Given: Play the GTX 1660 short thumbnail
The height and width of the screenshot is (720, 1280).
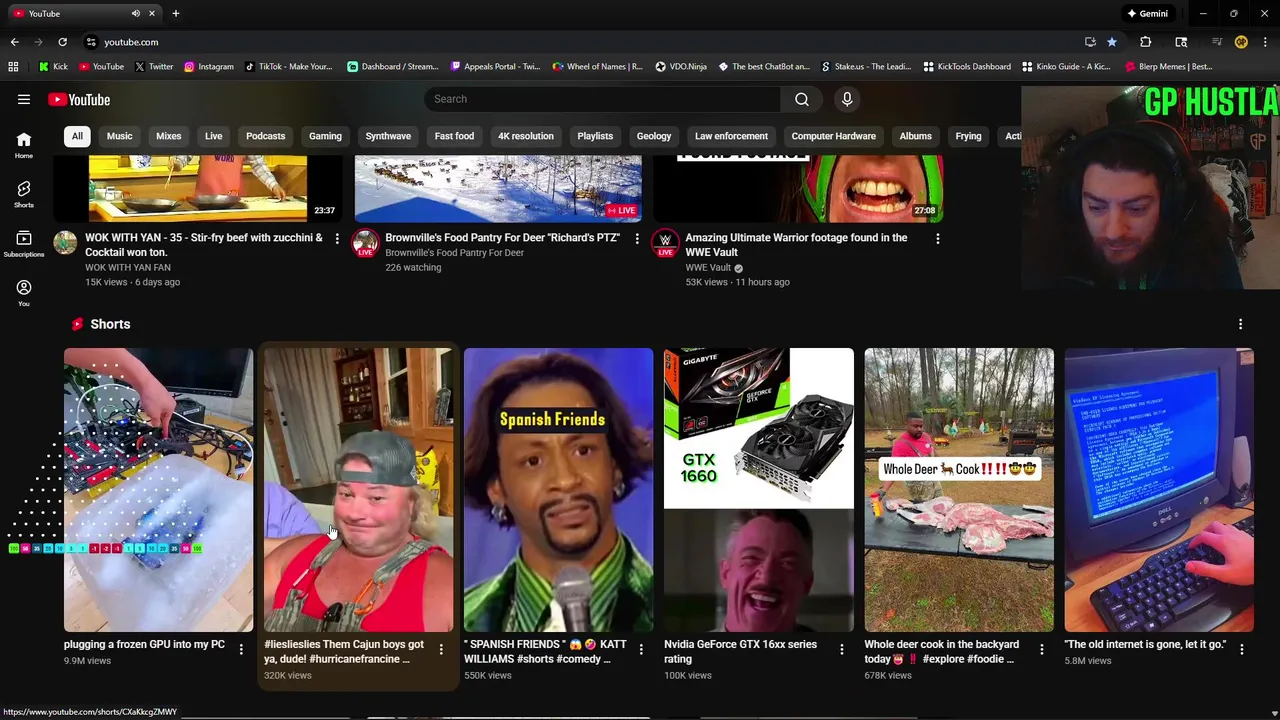Looking at the screenshot, I should point(759,490).
